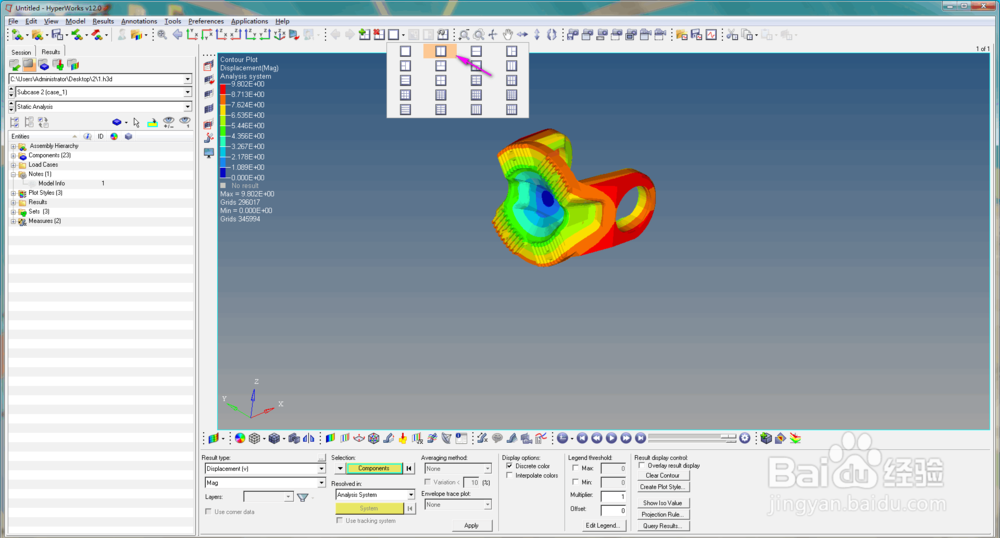The height and width of the screenshot is (538, 1000).
Task: Click the Apply button
Action: 471,526
